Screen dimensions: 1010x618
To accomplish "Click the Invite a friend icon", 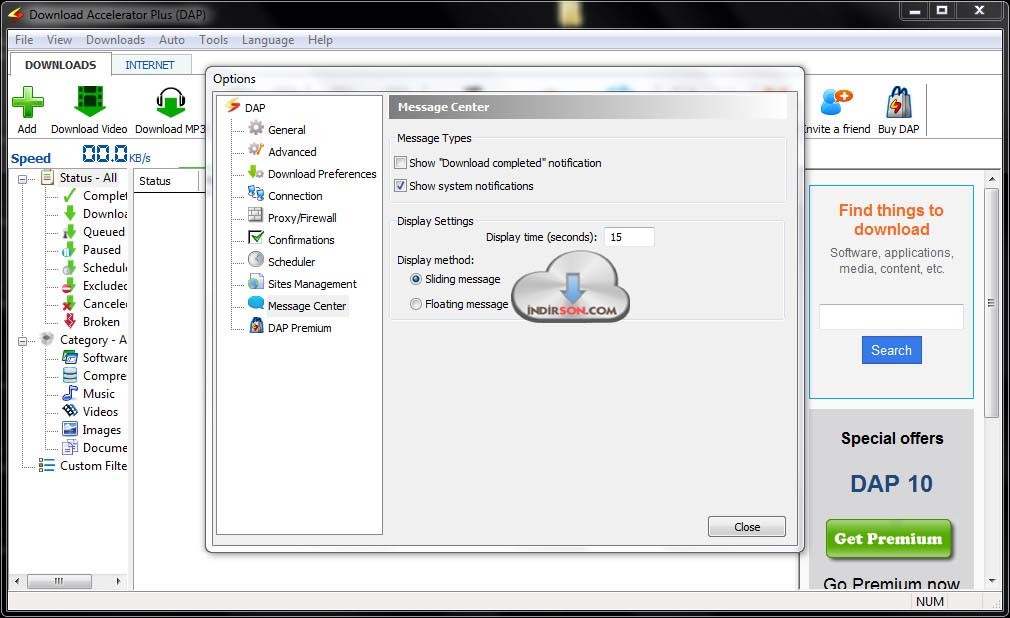I will [836, 102].
